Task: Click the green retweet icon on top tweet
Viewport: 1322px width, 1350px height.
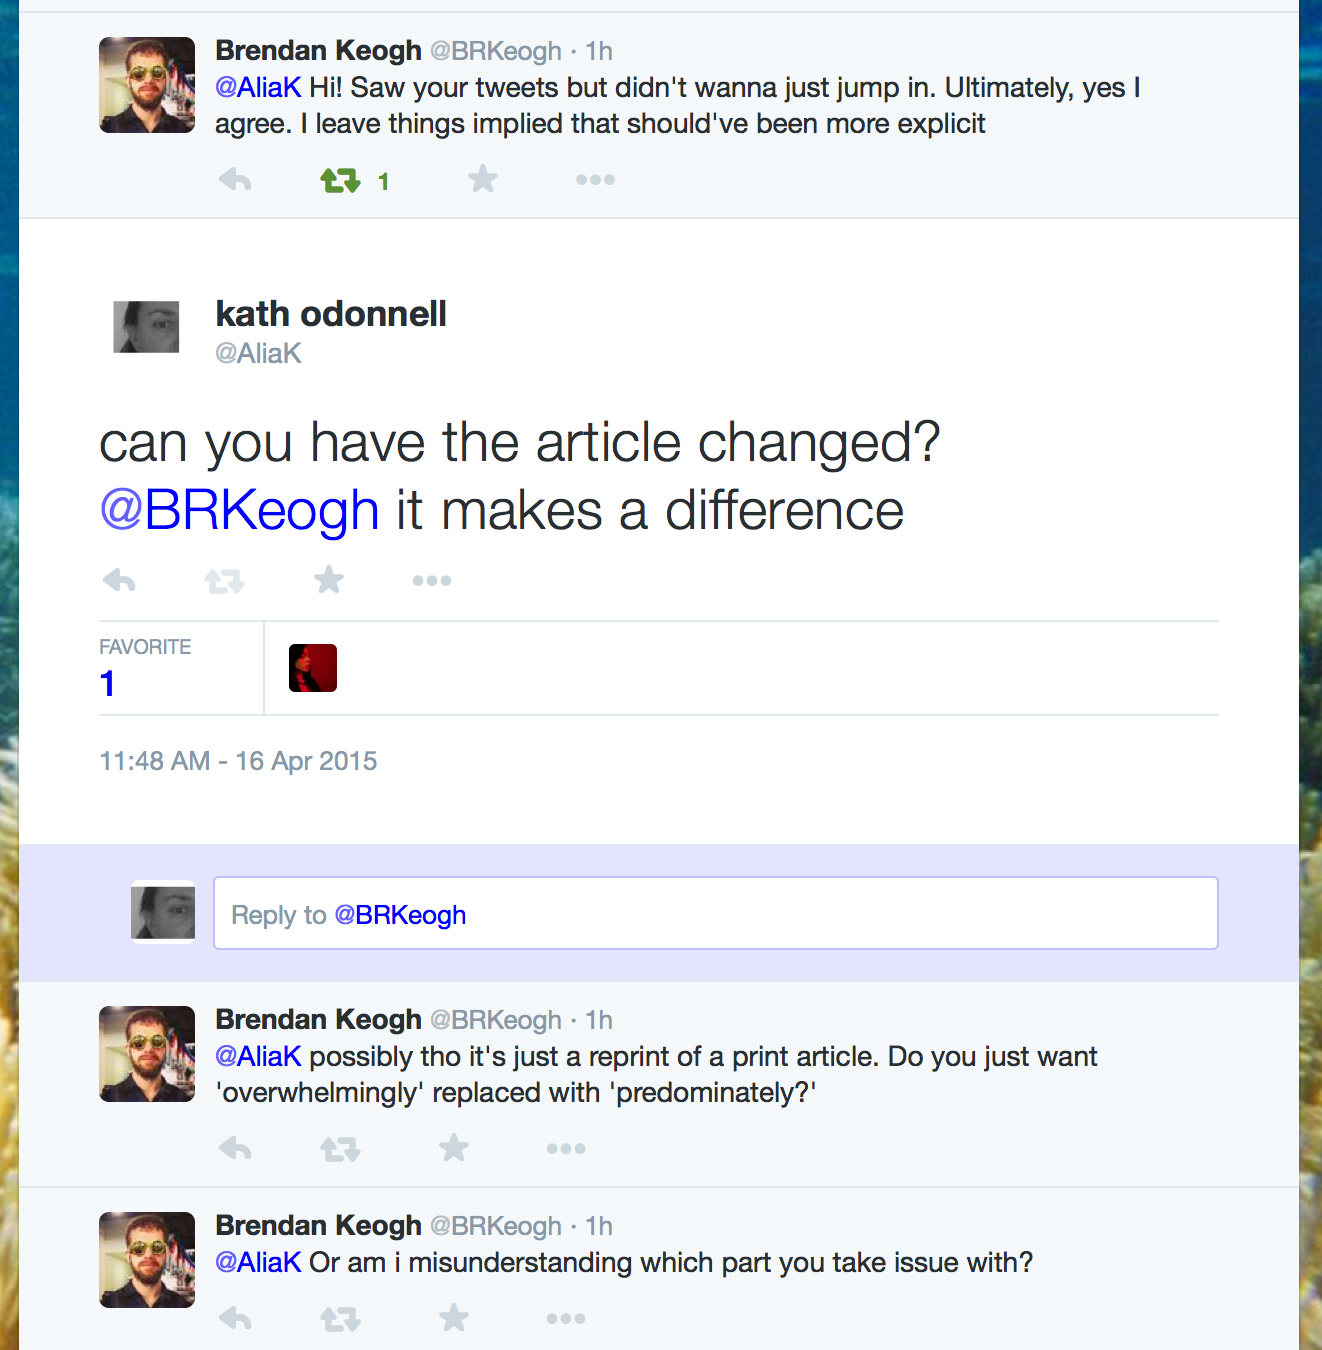Action: click(x=340, y=181)
